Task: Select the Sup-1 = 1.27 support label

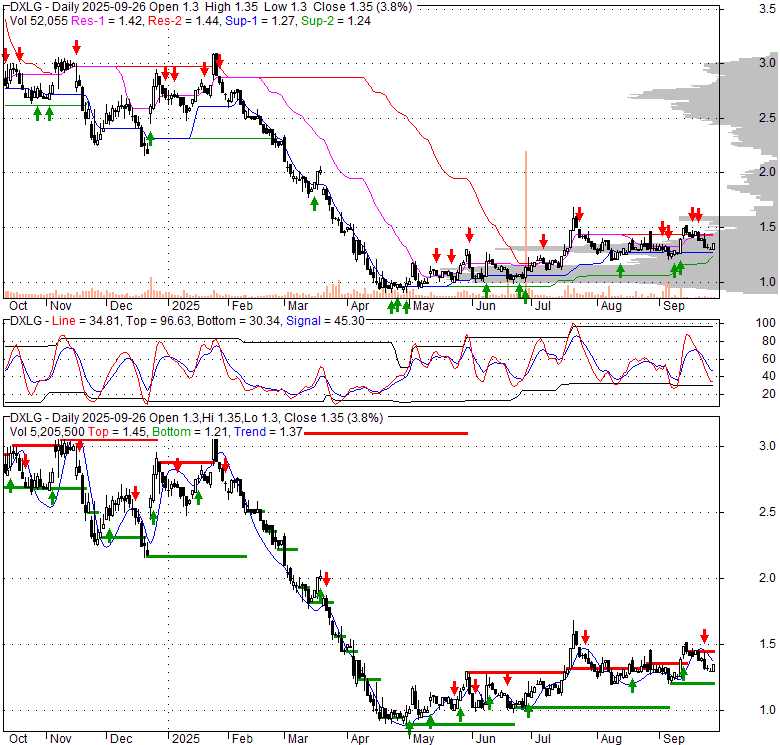Action: (x=261, y=21)
